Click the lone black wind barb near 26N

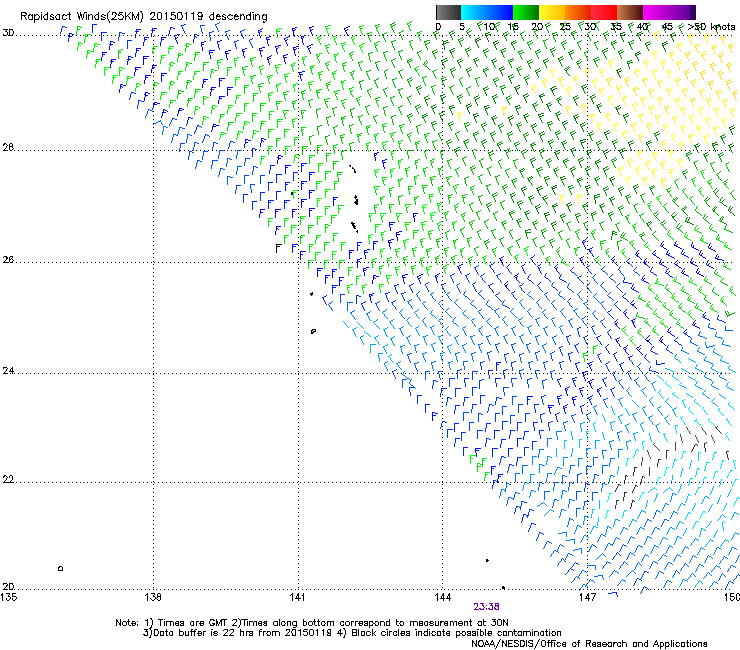278,248
